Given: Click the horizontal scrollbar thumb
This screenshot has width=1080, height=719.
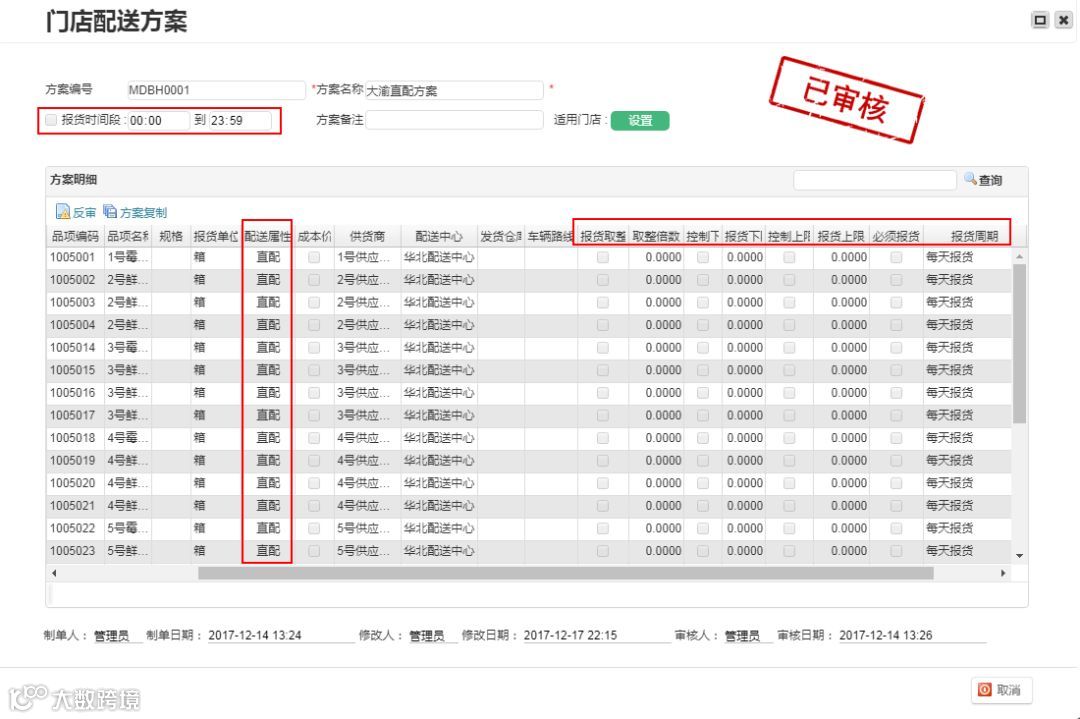Looking at the screenshot, I should (565, 573).
